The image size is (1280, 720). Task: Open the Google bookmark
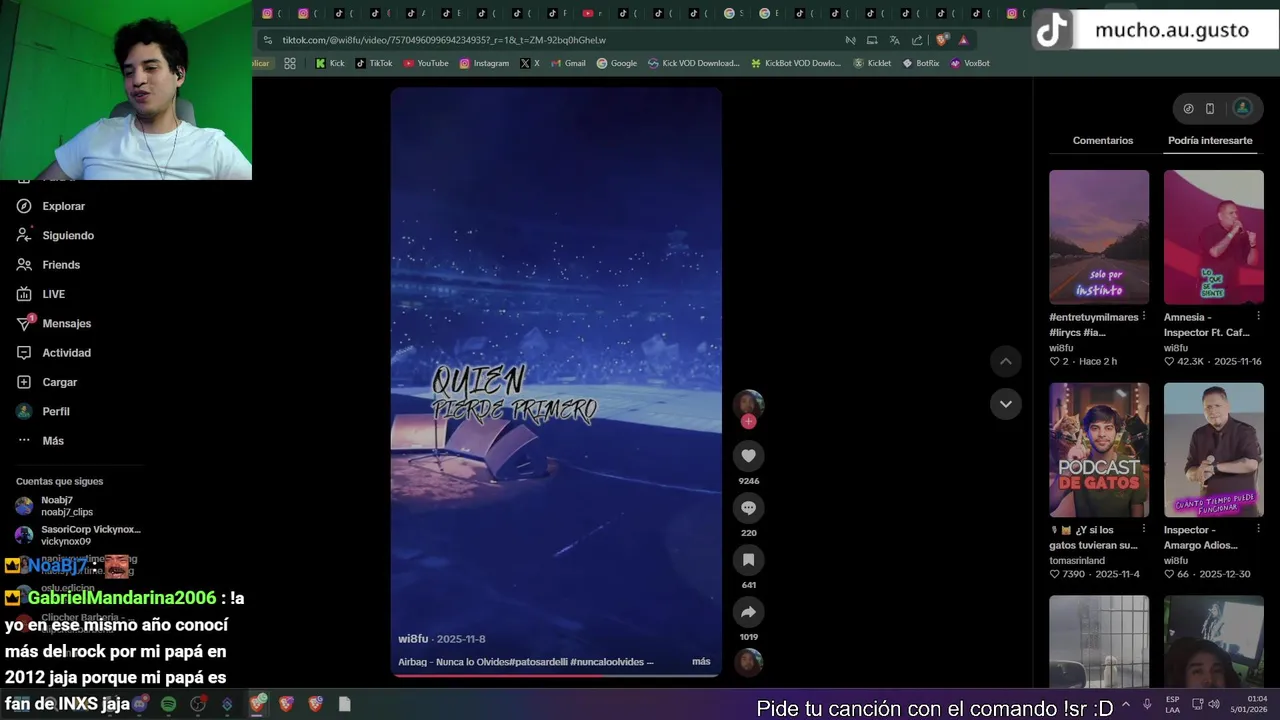click(x=617, y=63)
